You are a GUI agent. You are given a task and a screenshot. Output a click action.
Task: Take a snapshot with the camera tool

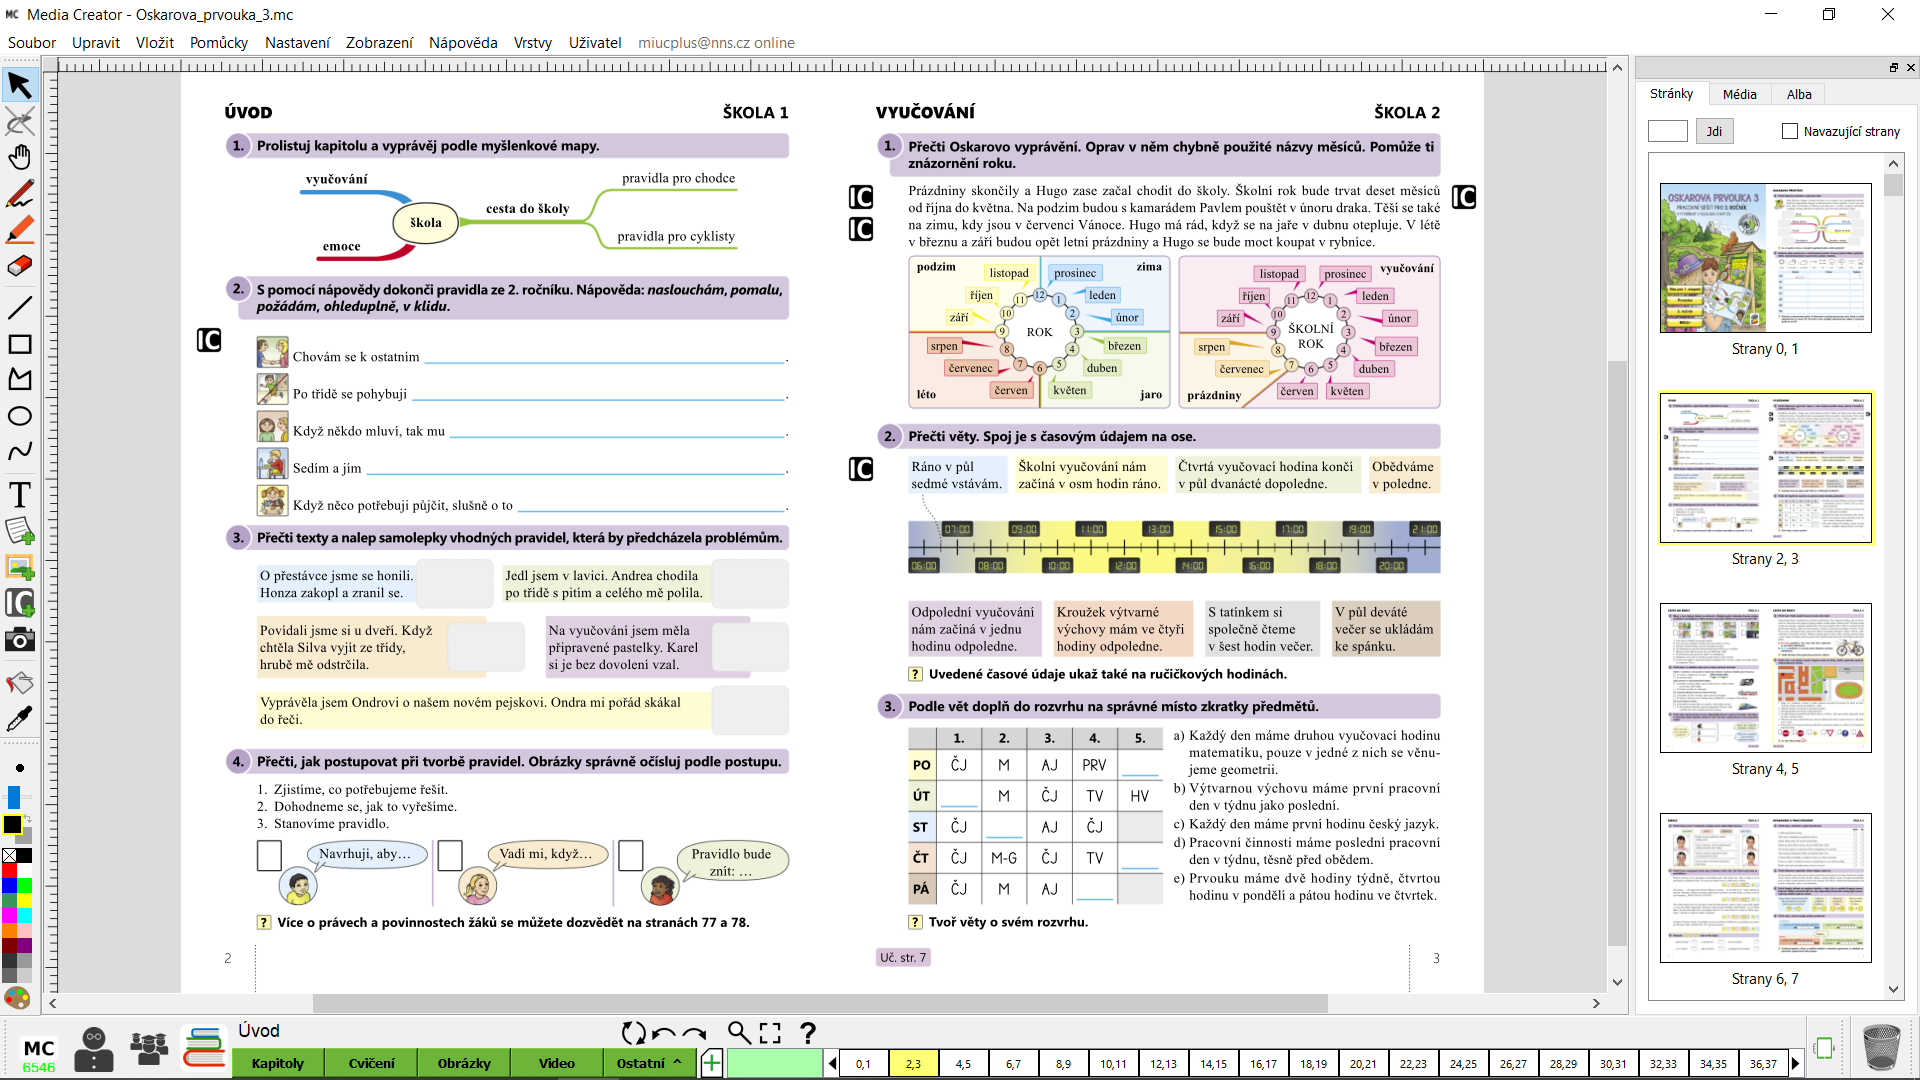(x=19, y=640)
